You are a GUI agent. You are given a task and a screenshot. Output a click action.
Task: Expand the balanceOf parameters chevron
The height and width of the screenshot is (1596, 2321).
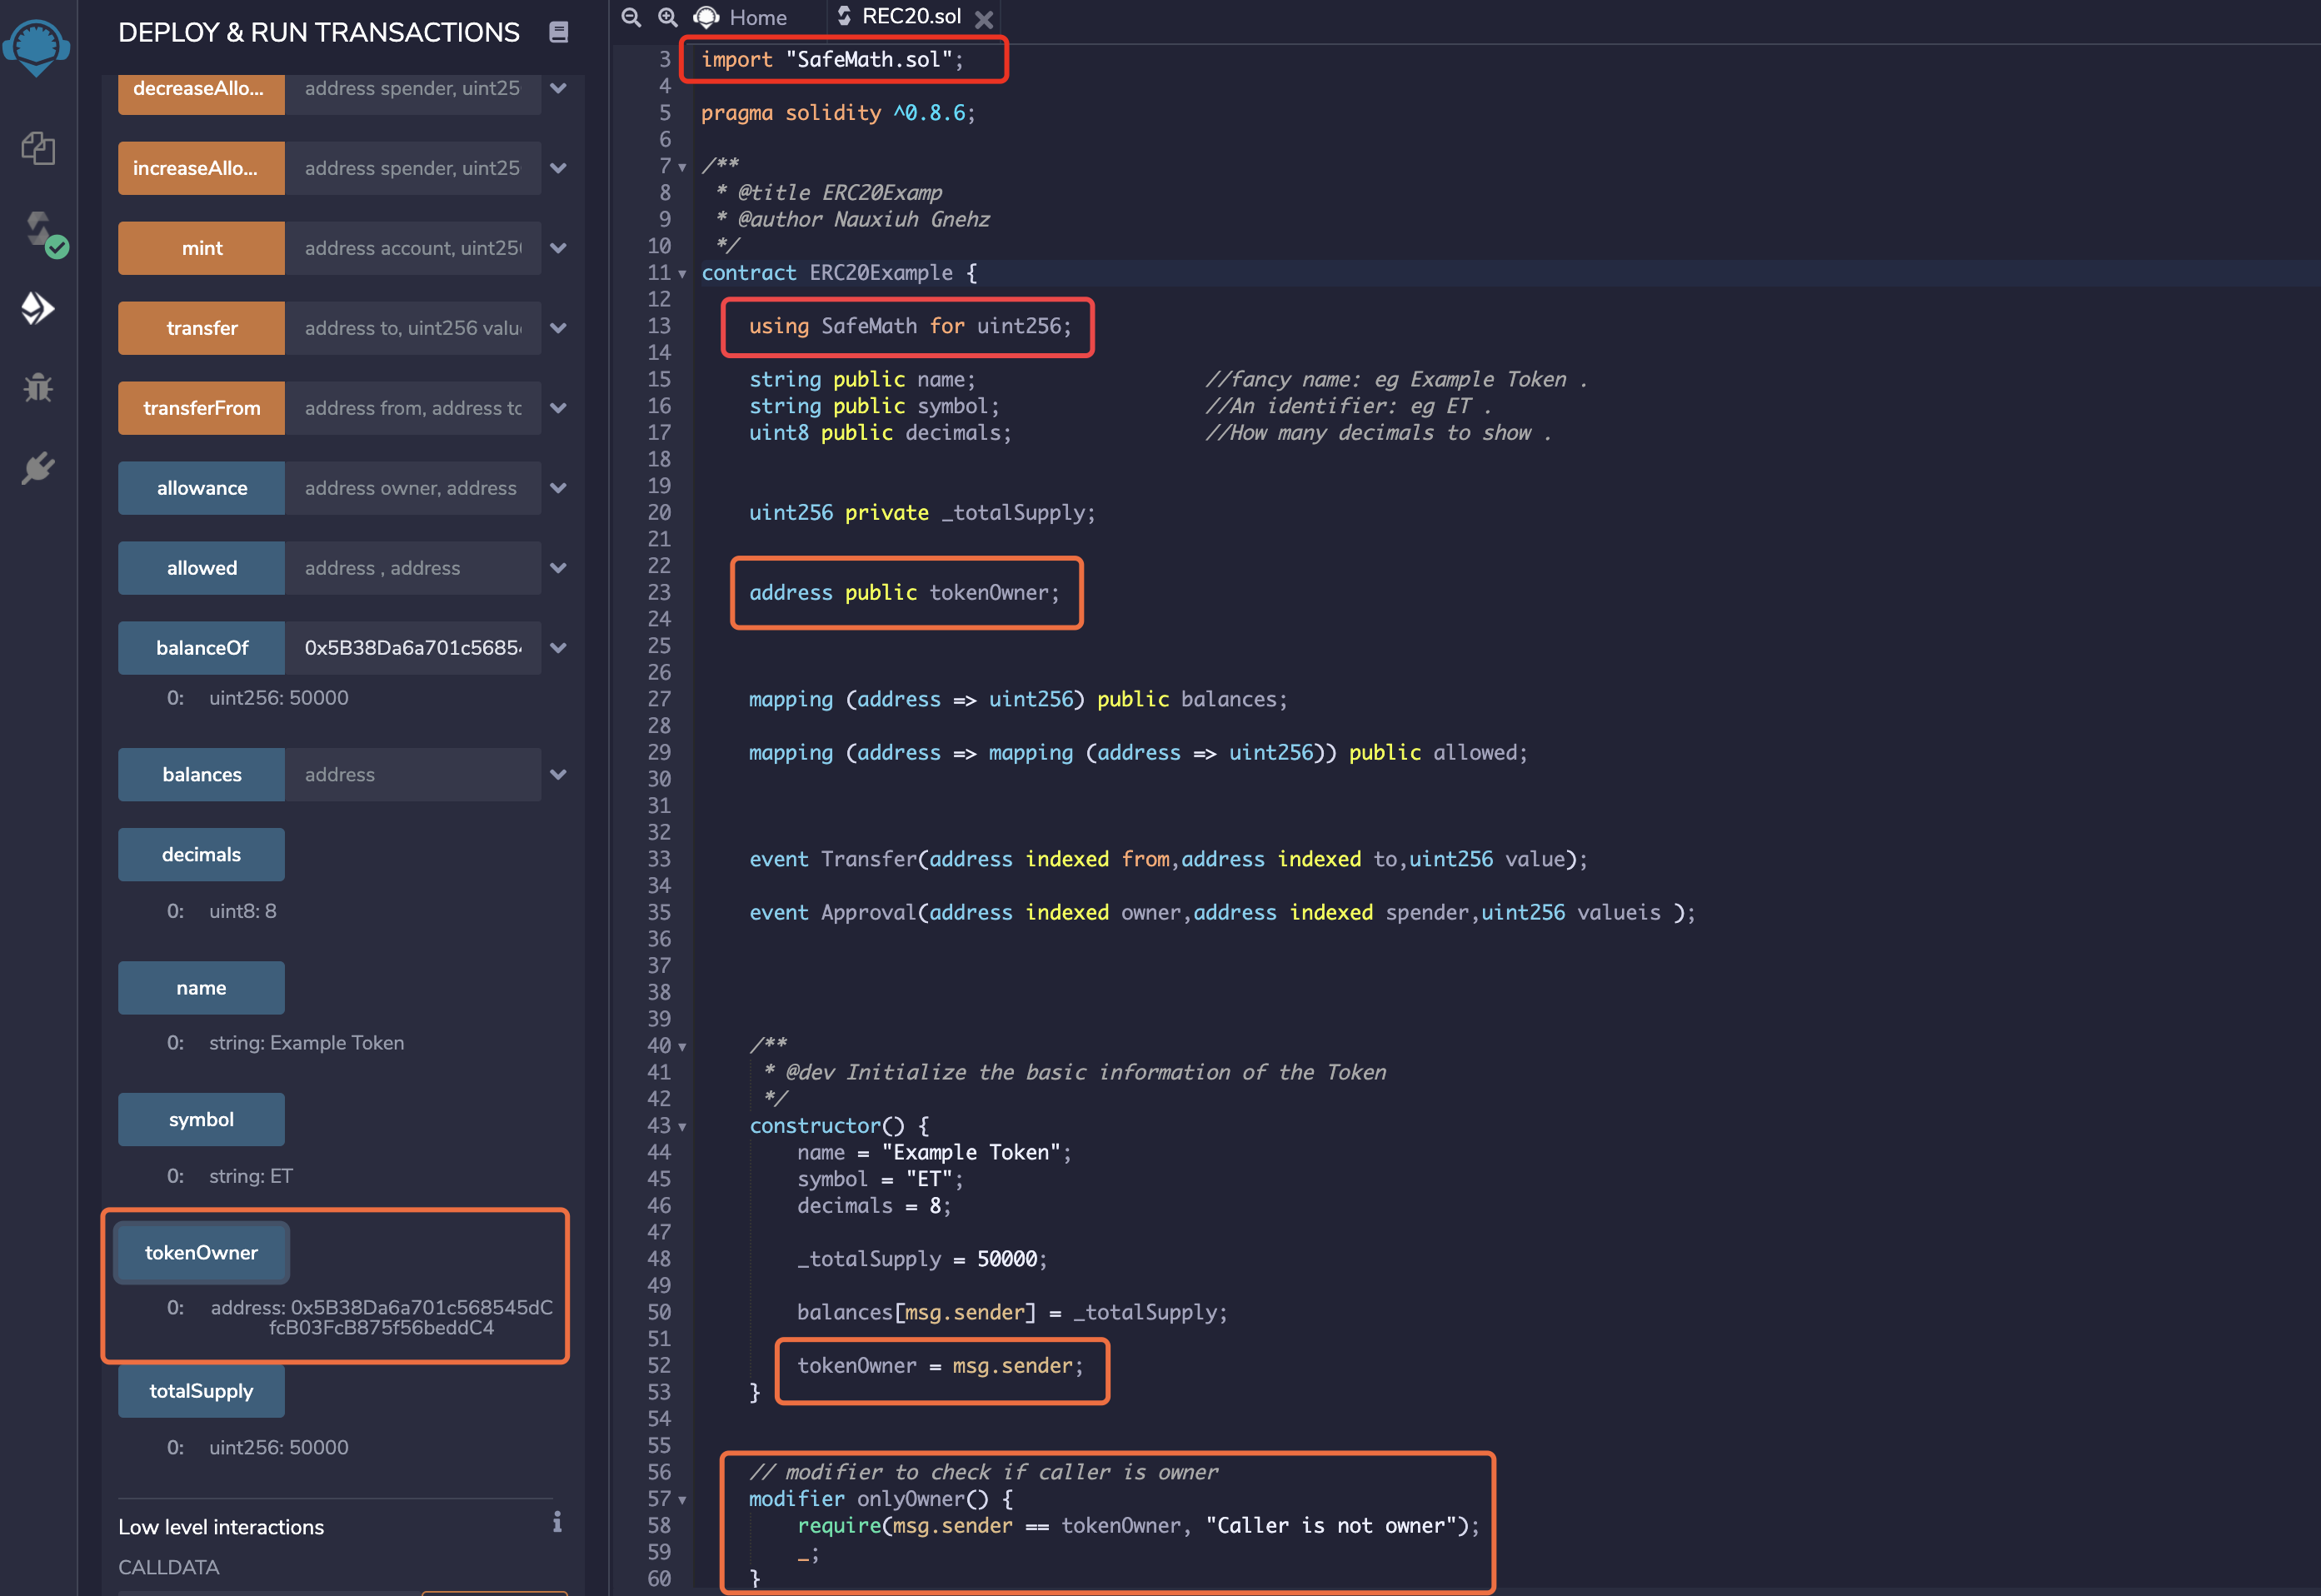tap(559, 648)
